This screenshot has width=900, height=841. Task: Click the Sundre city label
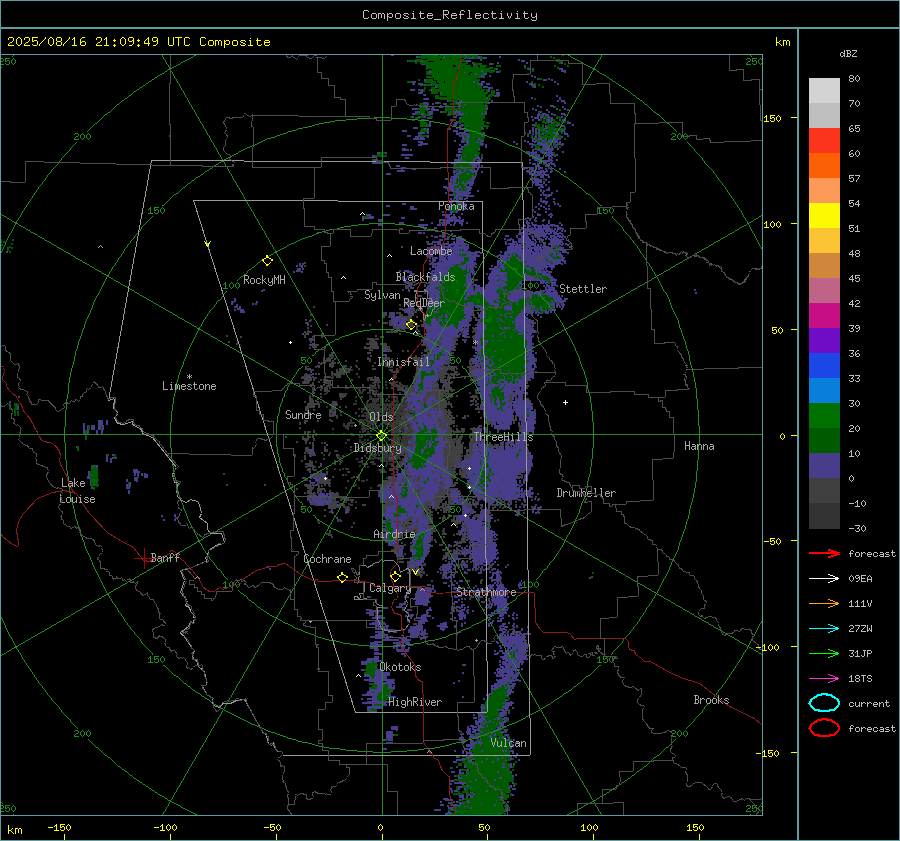click(303, 414)
